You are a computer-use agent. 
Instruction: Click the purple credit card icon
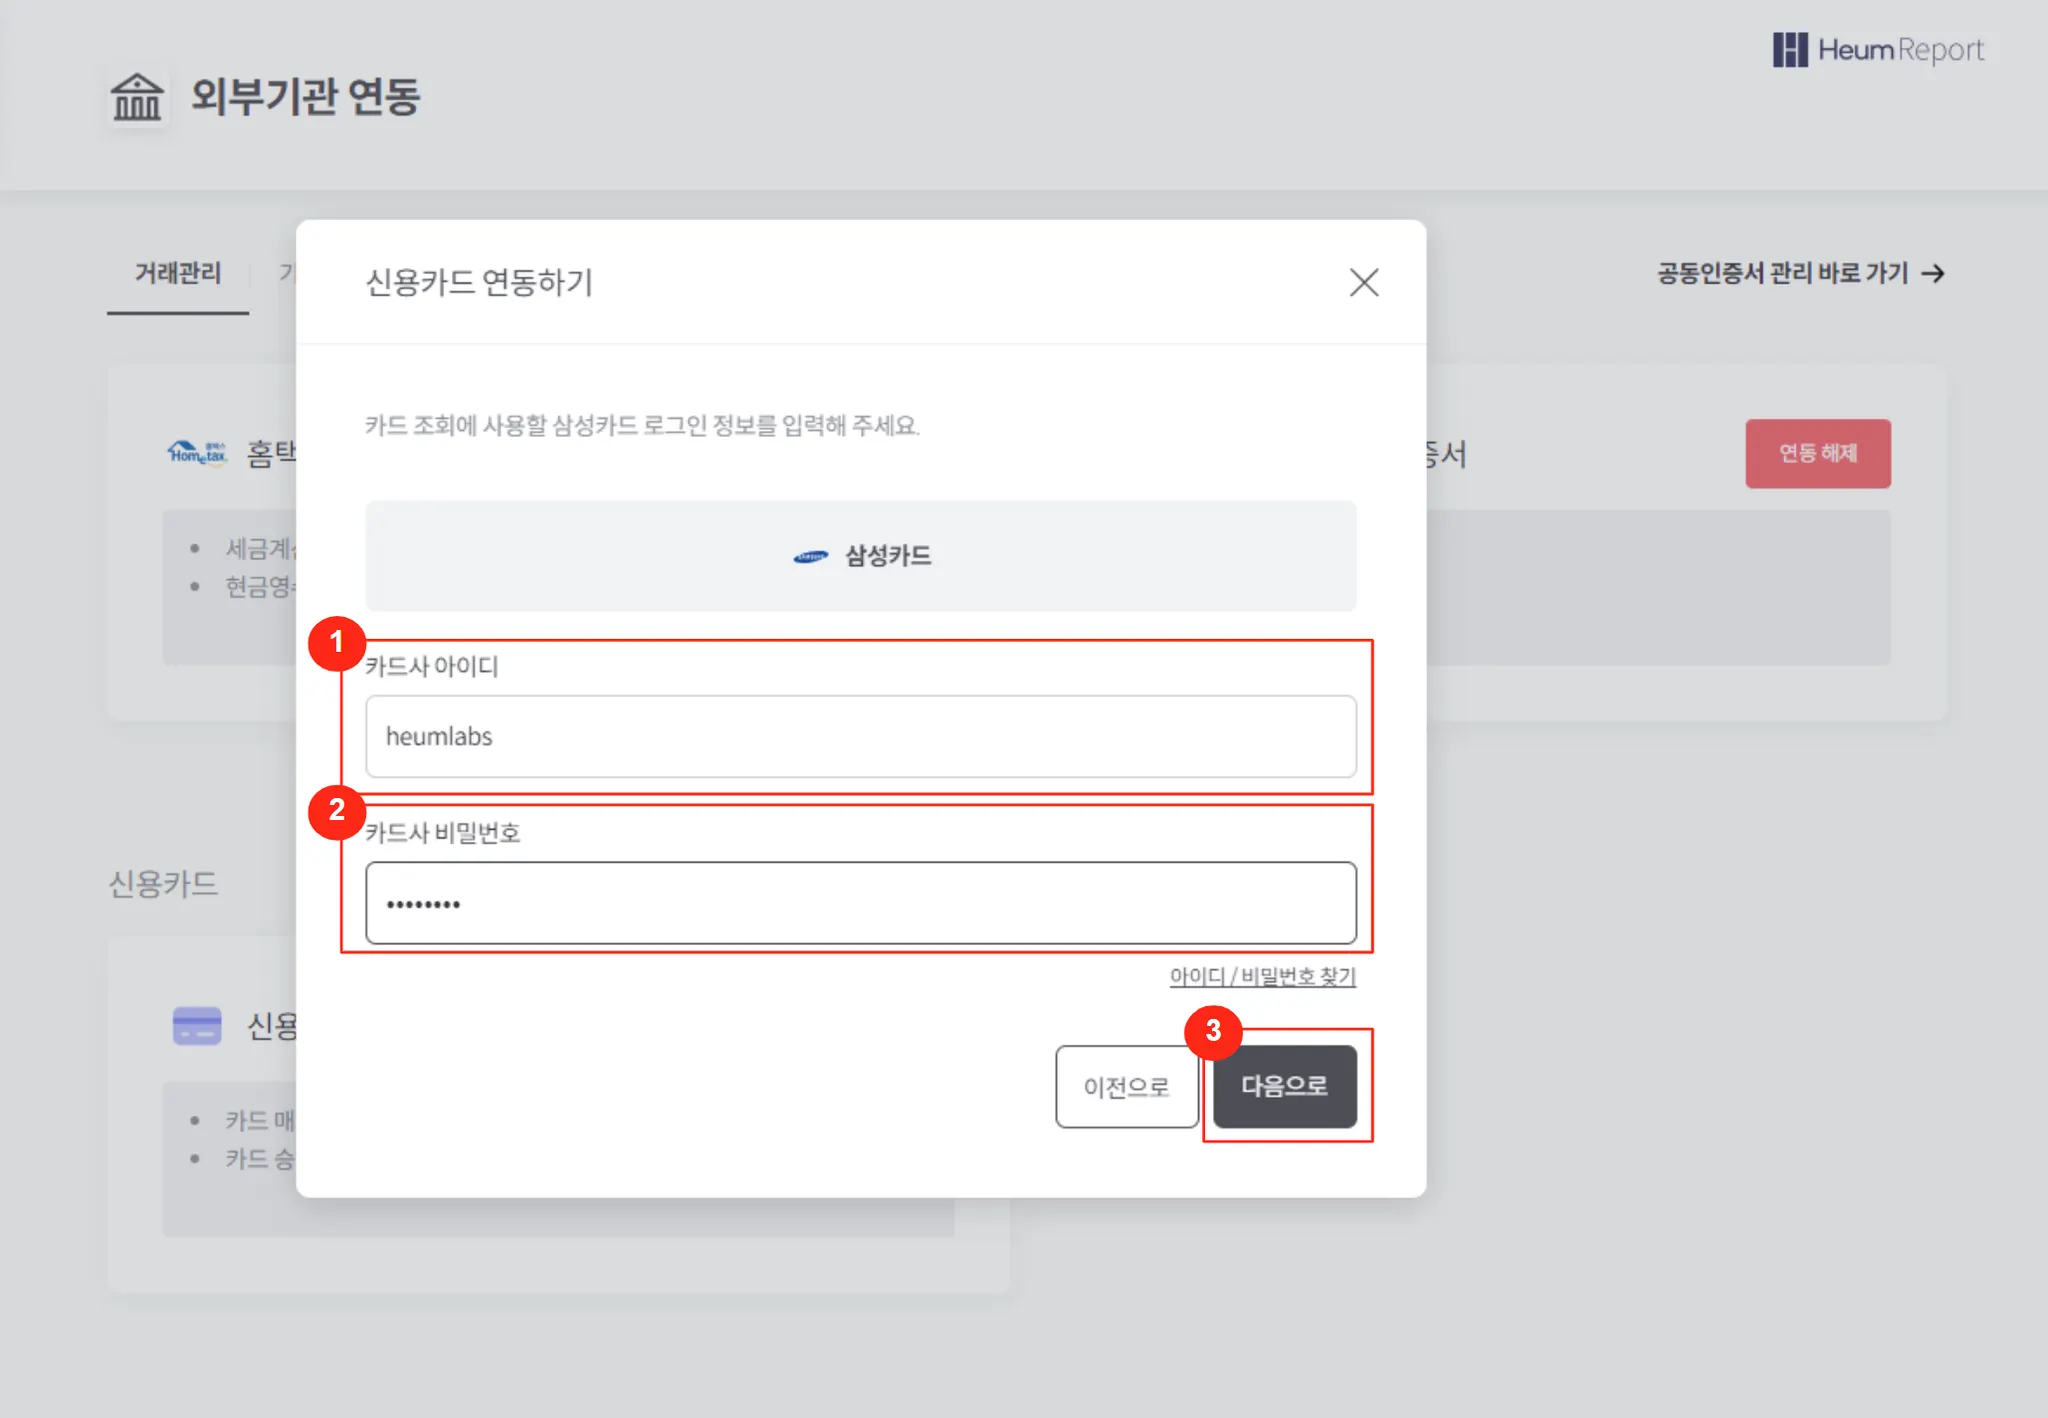pyautogui.click(x=197, y=1026)
